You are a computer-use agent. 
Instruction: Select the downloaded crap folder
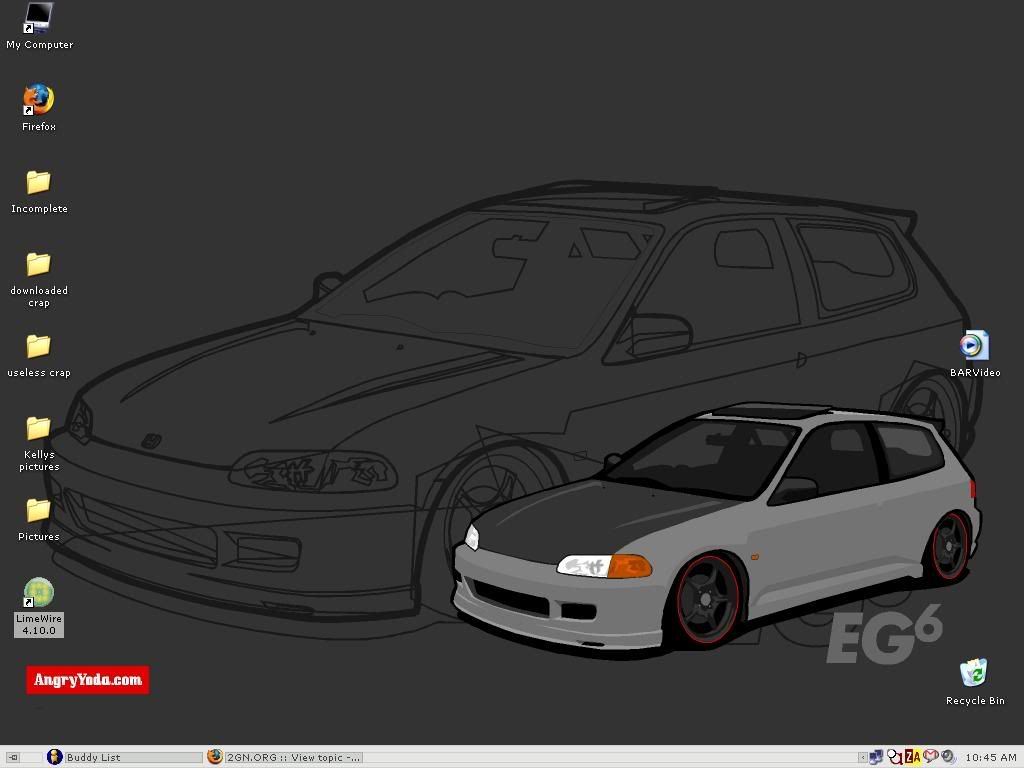[39, 280]
